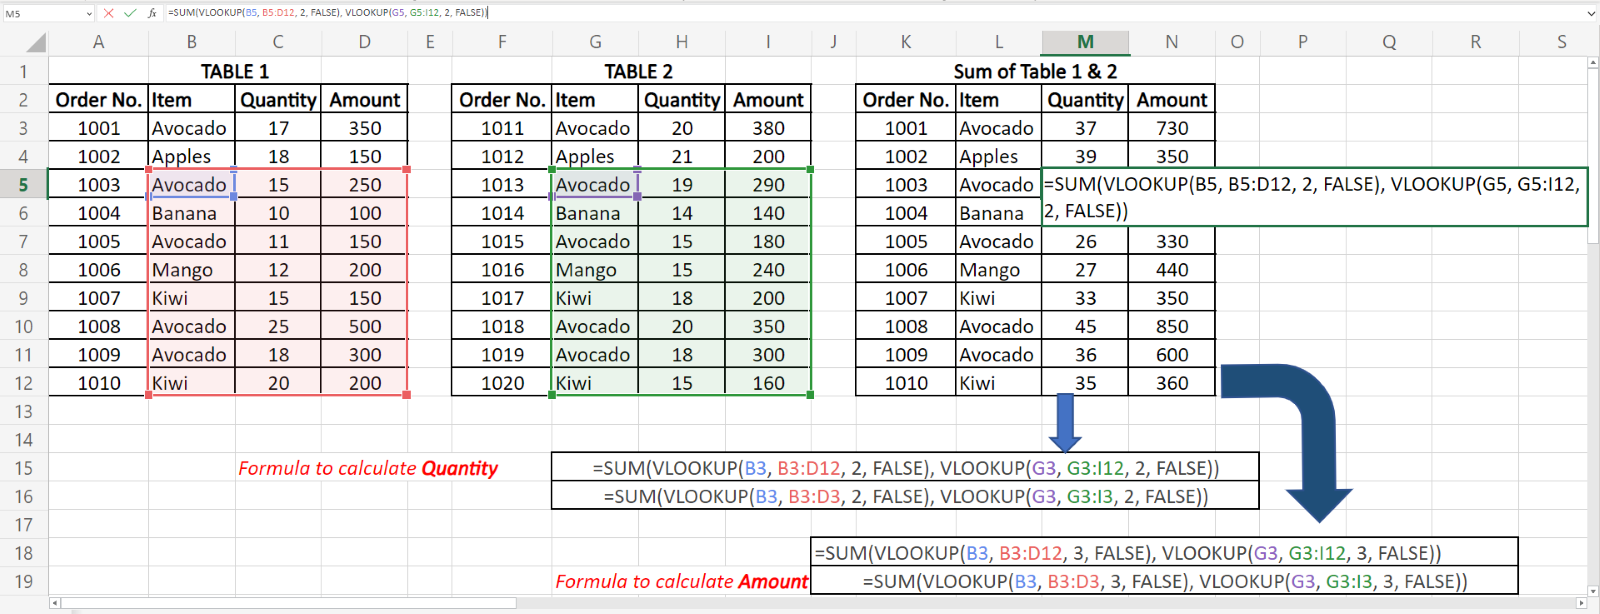
Task: Expand the formula bar with the chevron
Action: (1591, 13)
